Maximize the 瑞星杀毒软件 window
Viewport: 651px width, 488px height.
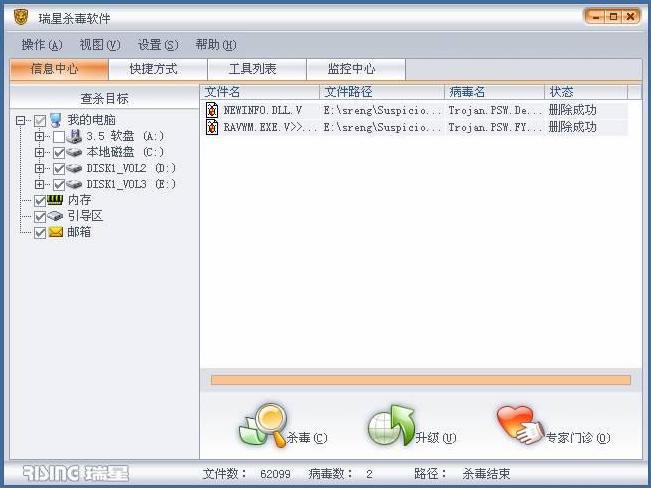(x=613, y=17)
